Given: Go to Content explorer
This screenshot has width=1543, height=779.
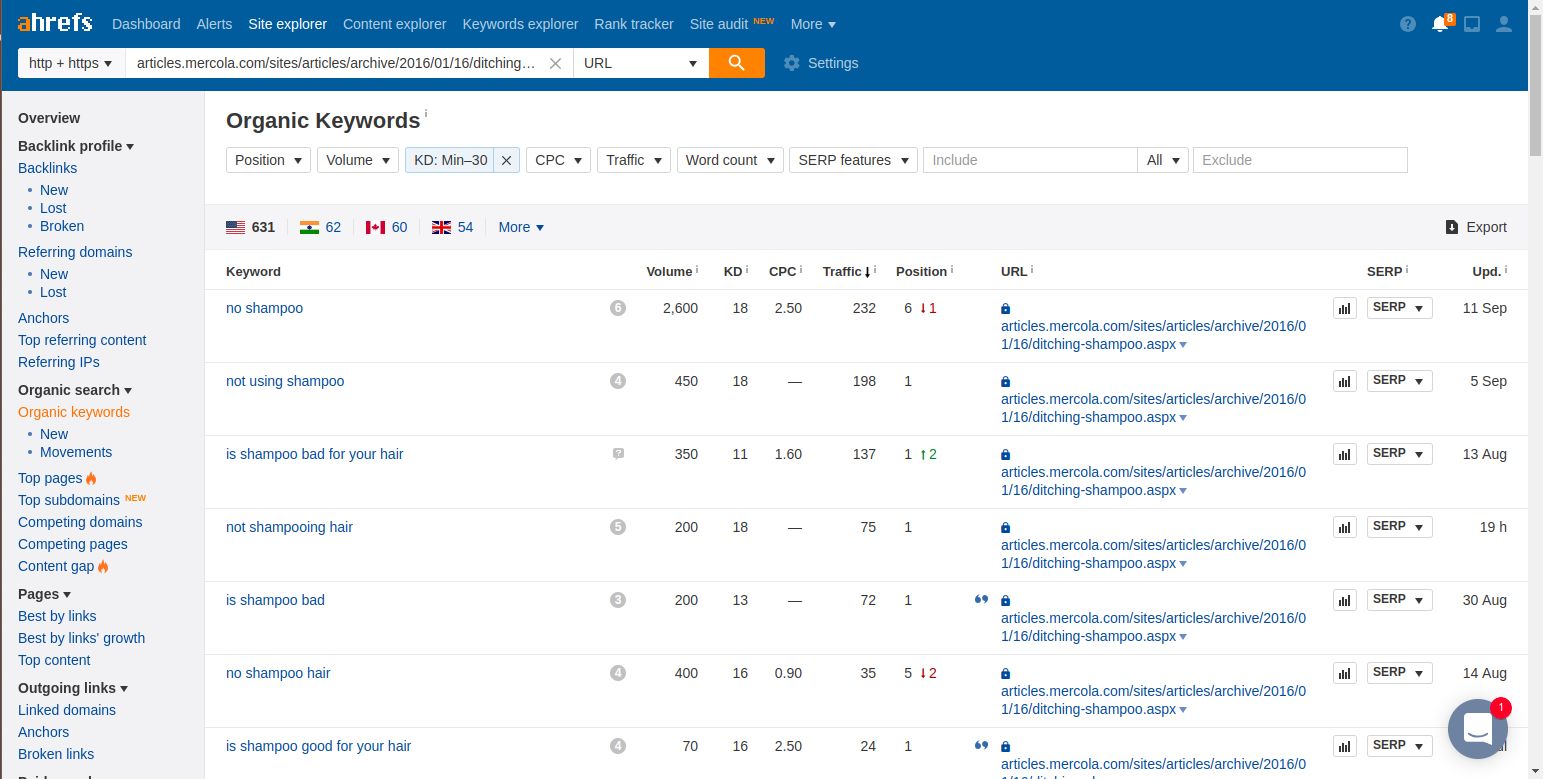Looking at the screenshot, I should [394, 24].
